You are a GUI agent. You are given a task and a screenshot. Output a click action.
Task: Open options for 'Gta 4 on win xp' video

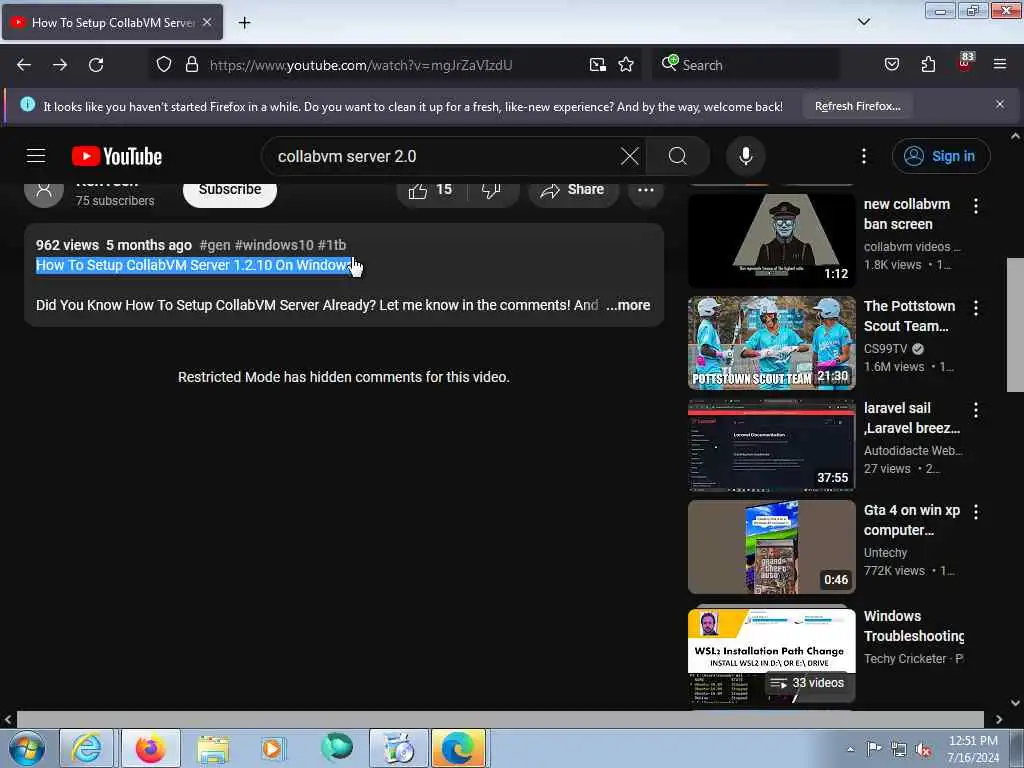(x=976, y=512)
